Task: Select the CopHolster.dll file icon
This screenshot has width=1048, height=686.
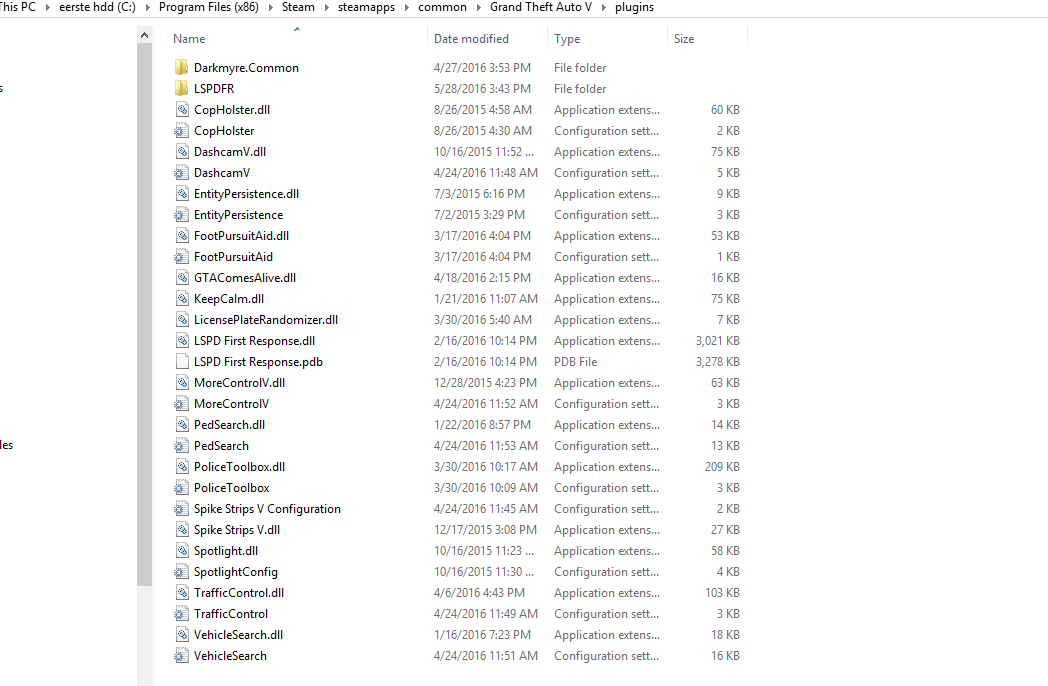Action: coord(181,110)
